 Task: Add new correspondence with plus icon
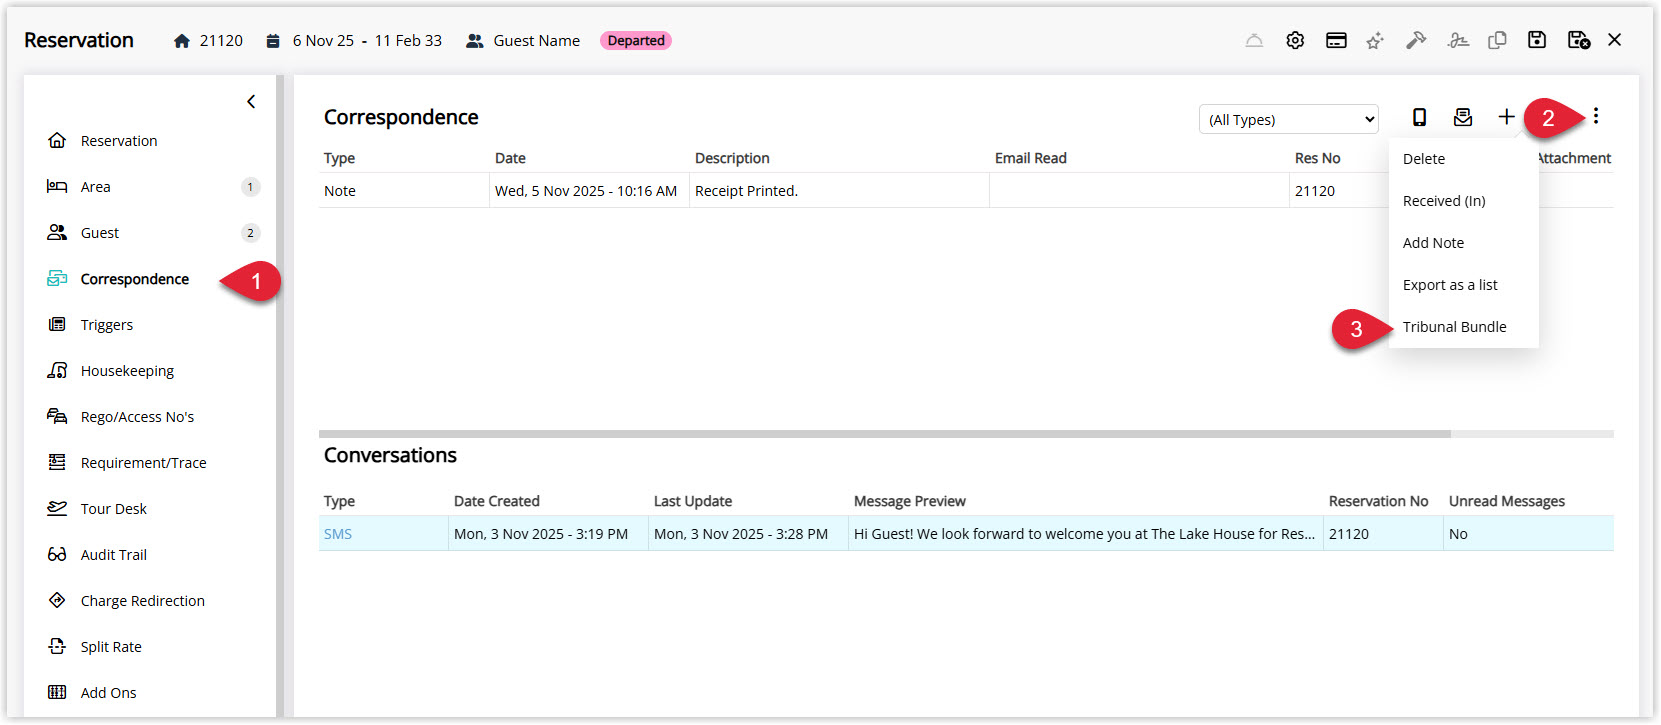tap(1506, 117)
